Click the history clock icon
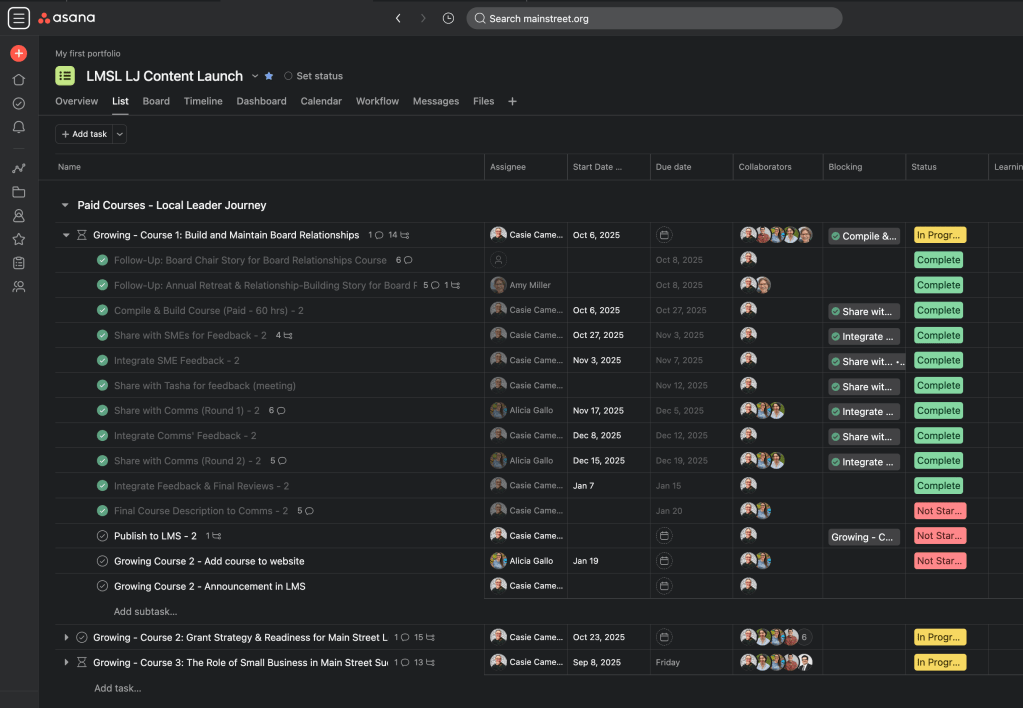Image resolution: width=1023 pixels, height=708 pixels. (448, 18)
